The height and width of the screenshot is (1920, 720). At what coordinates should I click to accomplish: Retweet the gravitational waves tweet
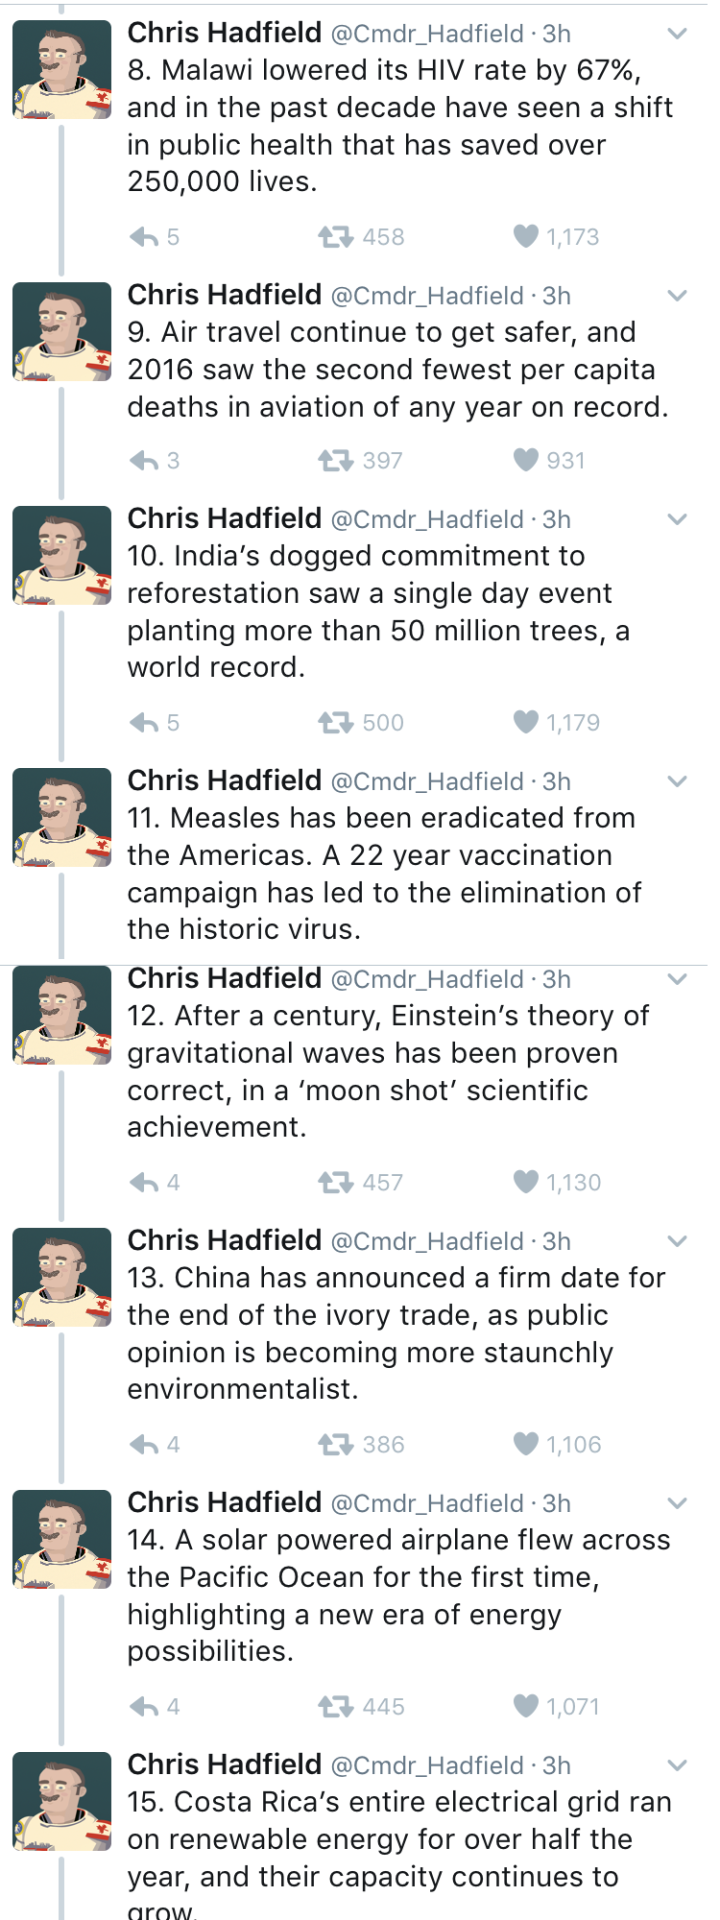click(336, 1183)
